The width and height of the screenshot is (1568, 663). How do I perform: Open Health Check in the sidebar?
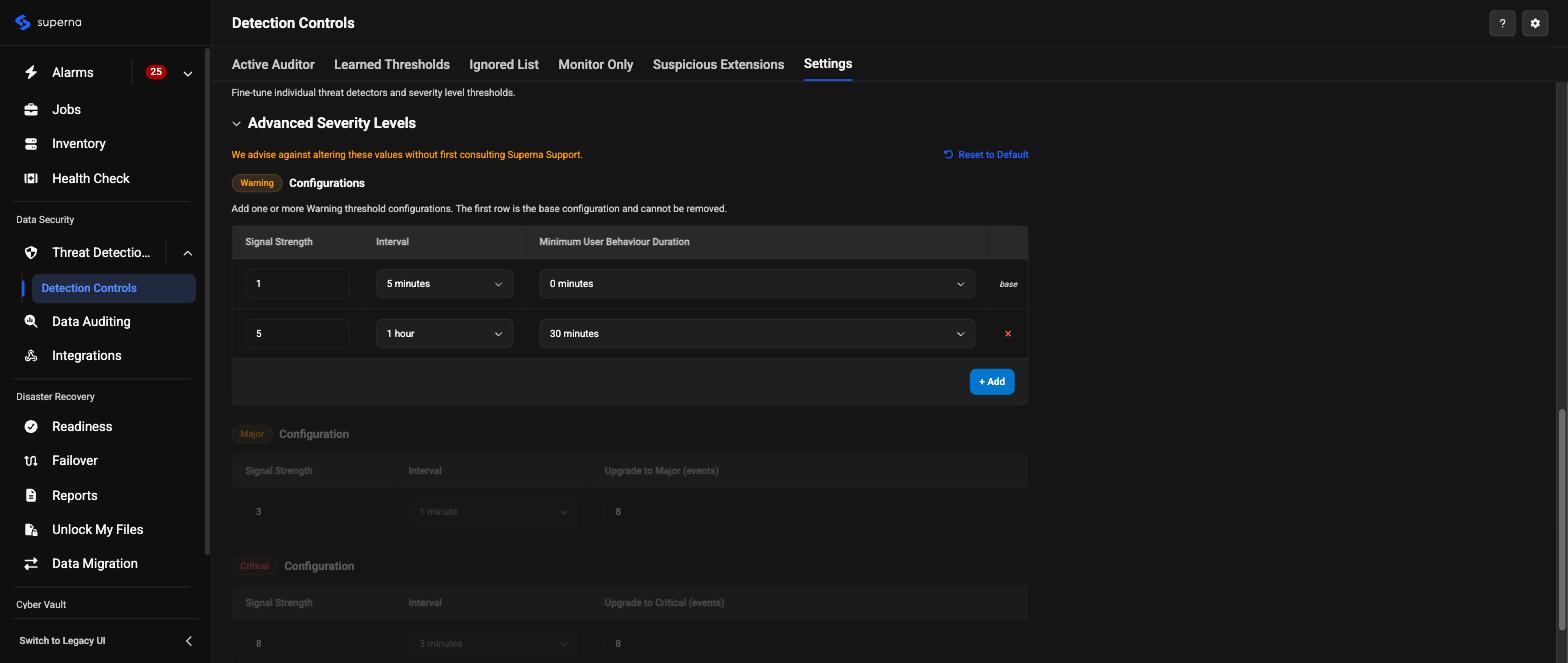[x=91, y=179]
